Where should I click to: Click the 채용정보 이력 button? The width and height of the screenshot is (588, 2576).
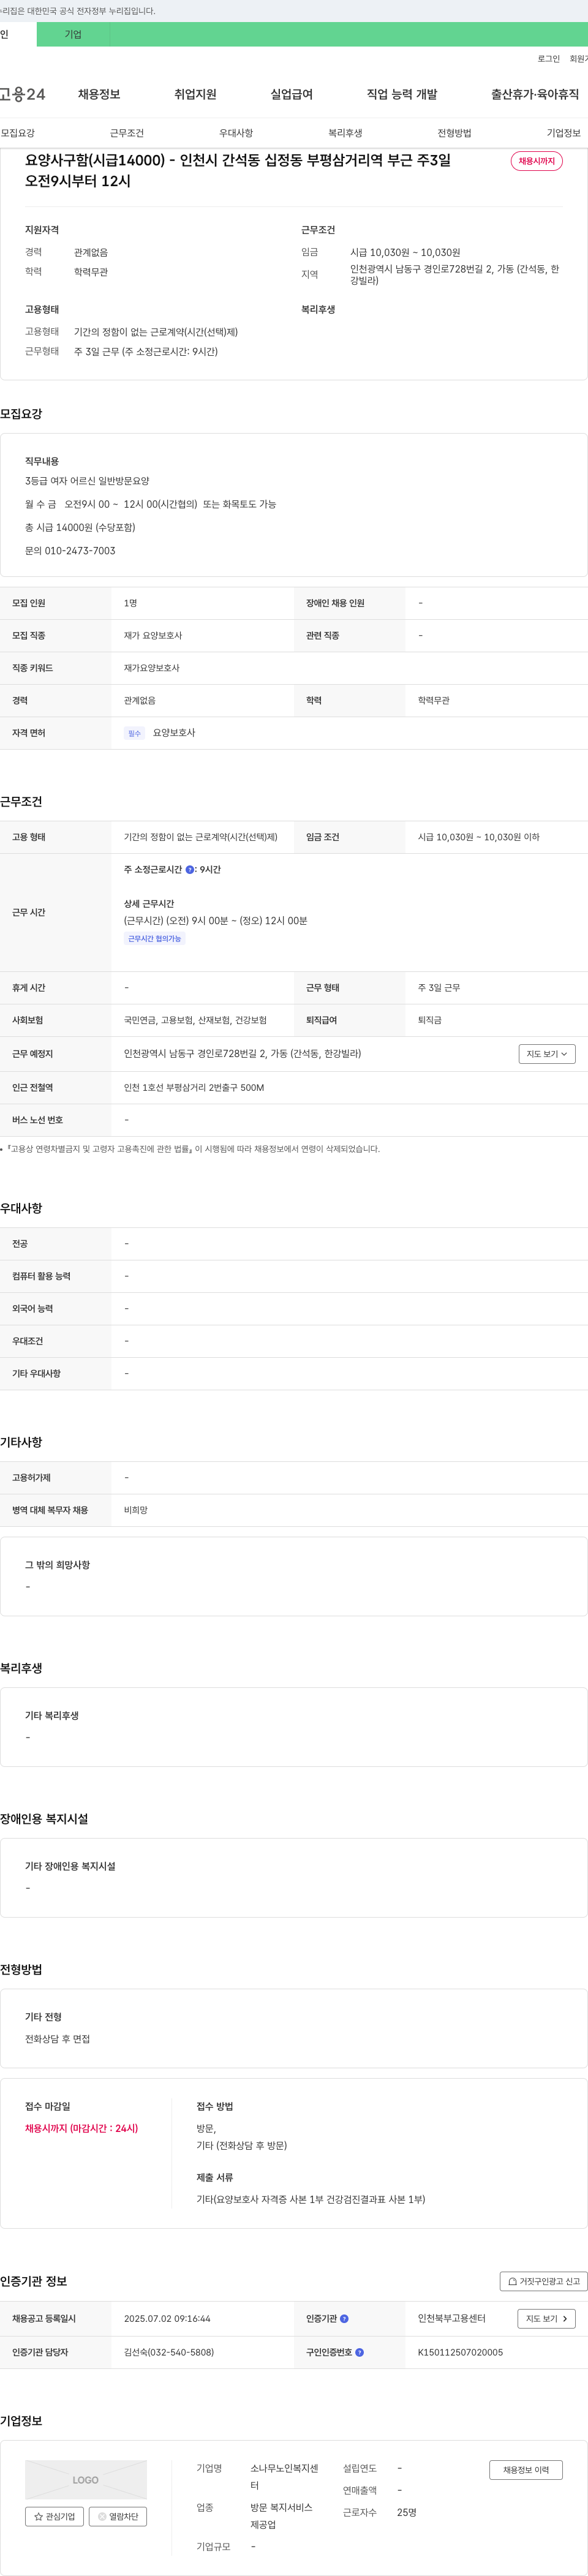[526, 2470]
